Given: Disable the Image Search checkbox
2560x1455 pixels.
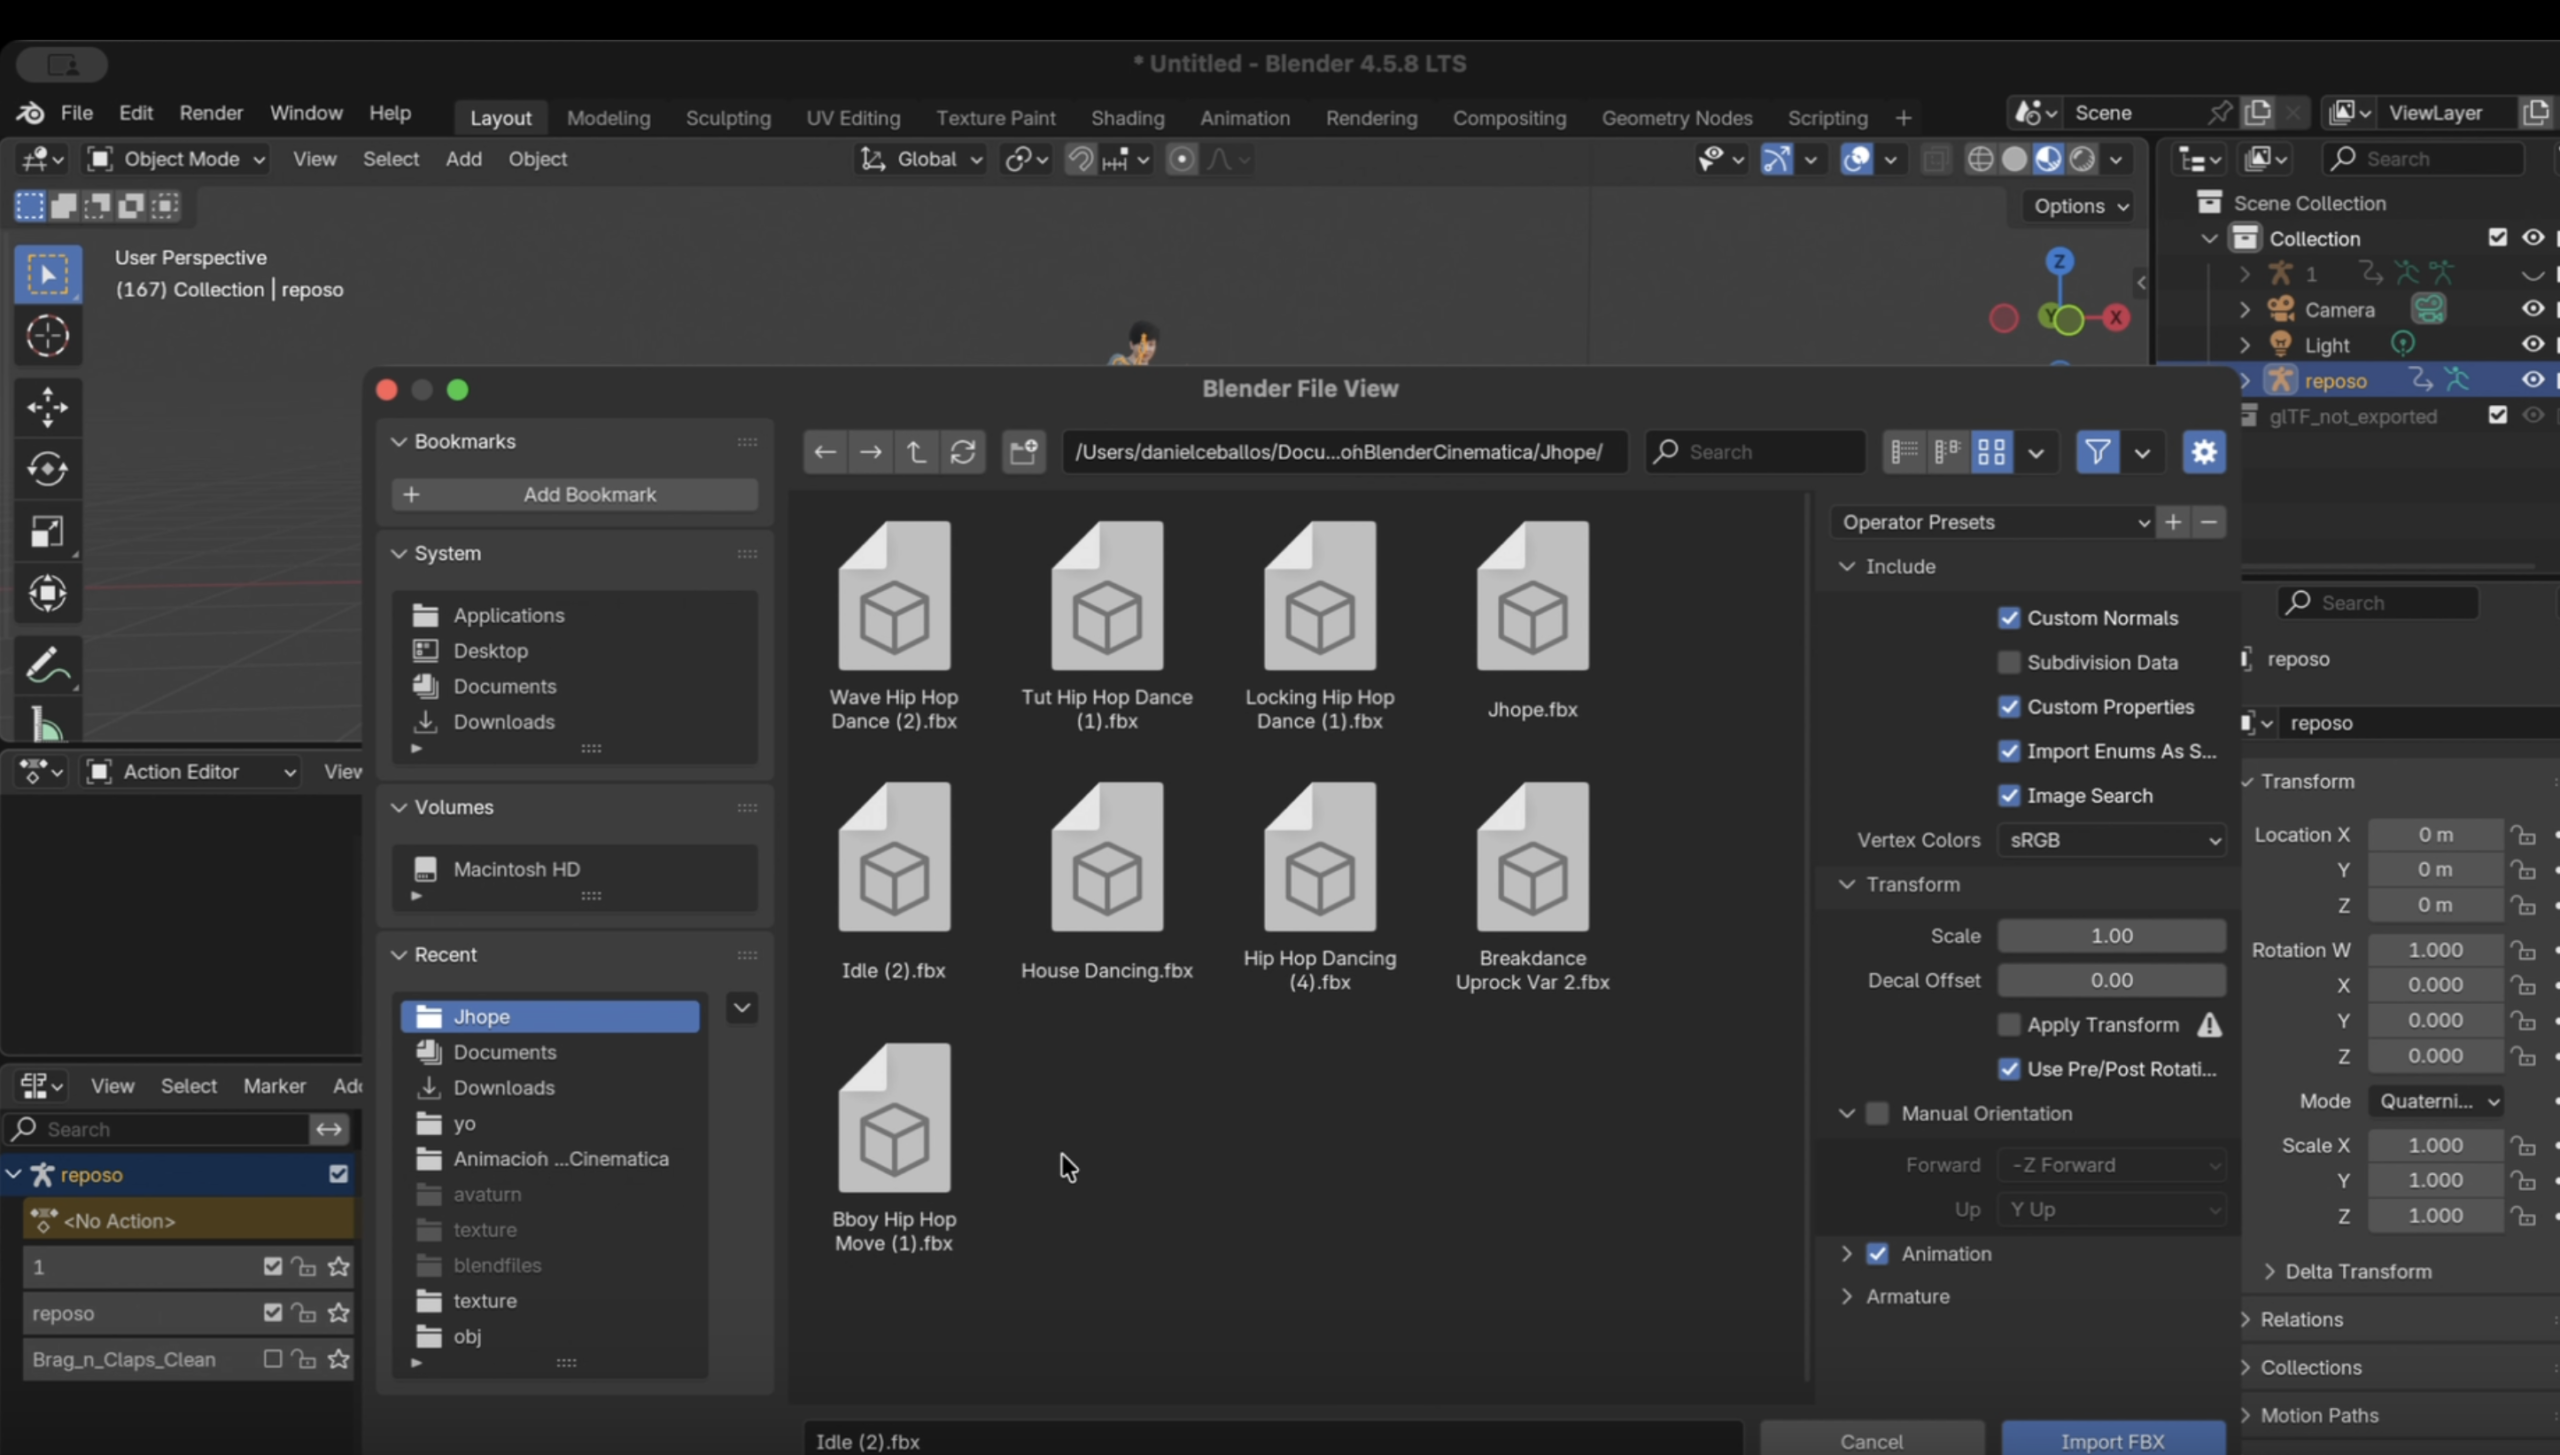Looking at the screenshot, I should coord(2008,796).
